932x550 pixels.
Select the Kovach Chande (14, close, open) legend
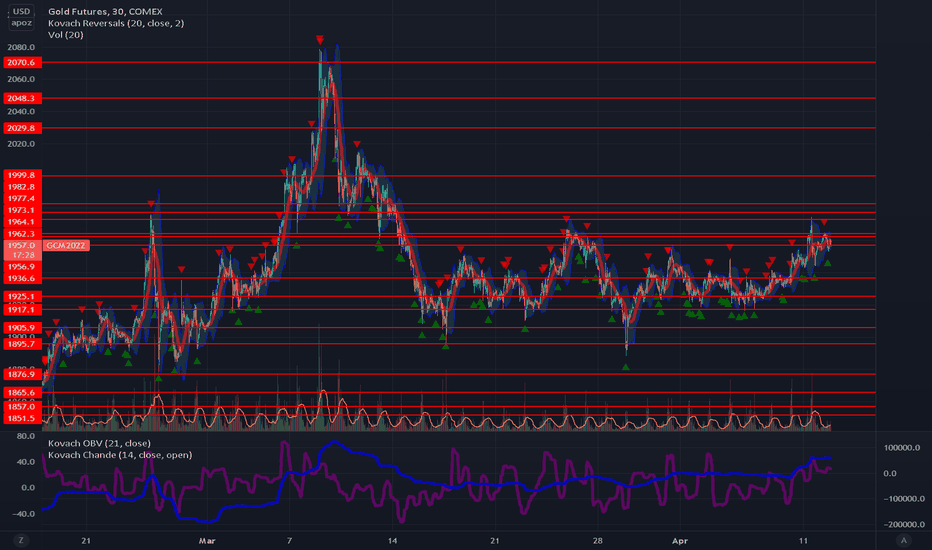120,455
